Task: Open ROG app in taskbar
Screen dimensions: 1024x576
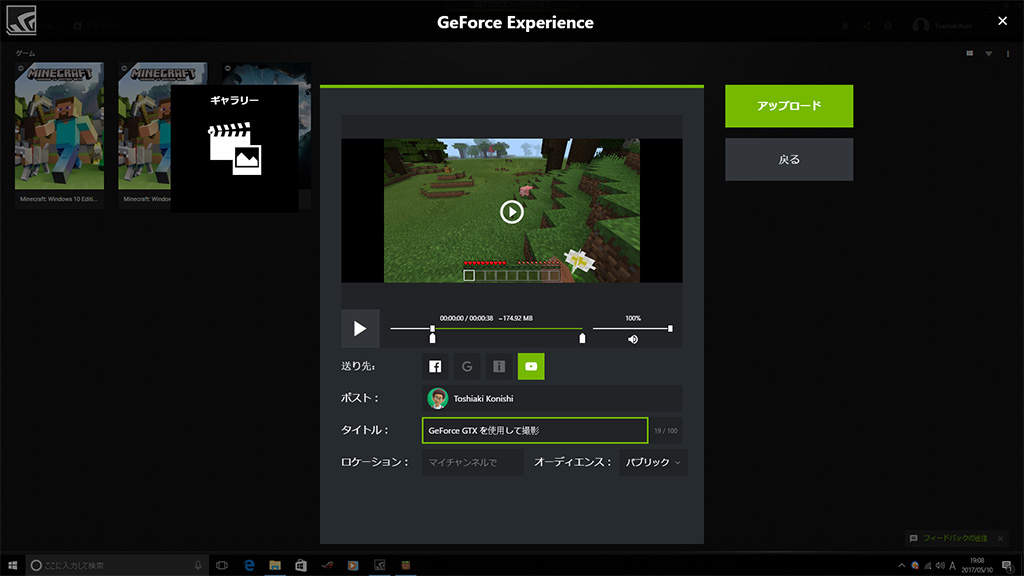Action: coord(327,565)
